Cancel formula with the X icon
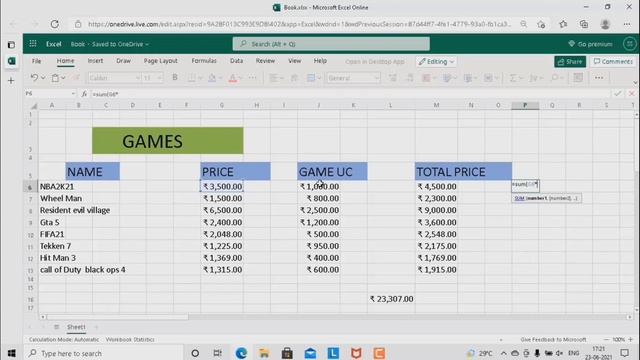The image size is (640, 360). (x=631, y=93)
